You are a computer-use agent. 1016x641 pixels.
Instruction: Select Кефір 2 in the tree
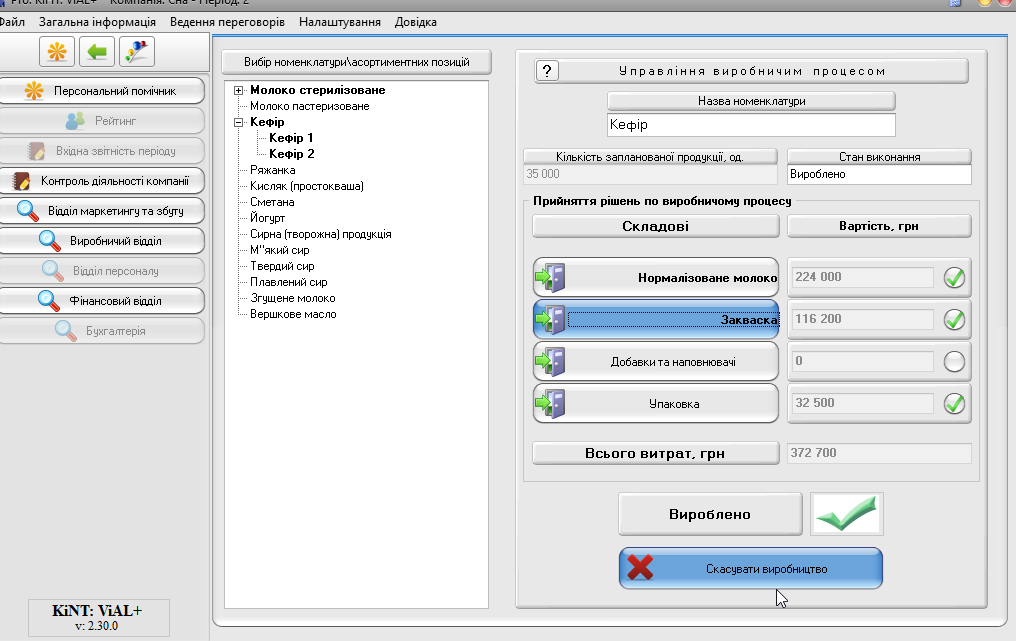pyautogui.click(x=292, y=154)
